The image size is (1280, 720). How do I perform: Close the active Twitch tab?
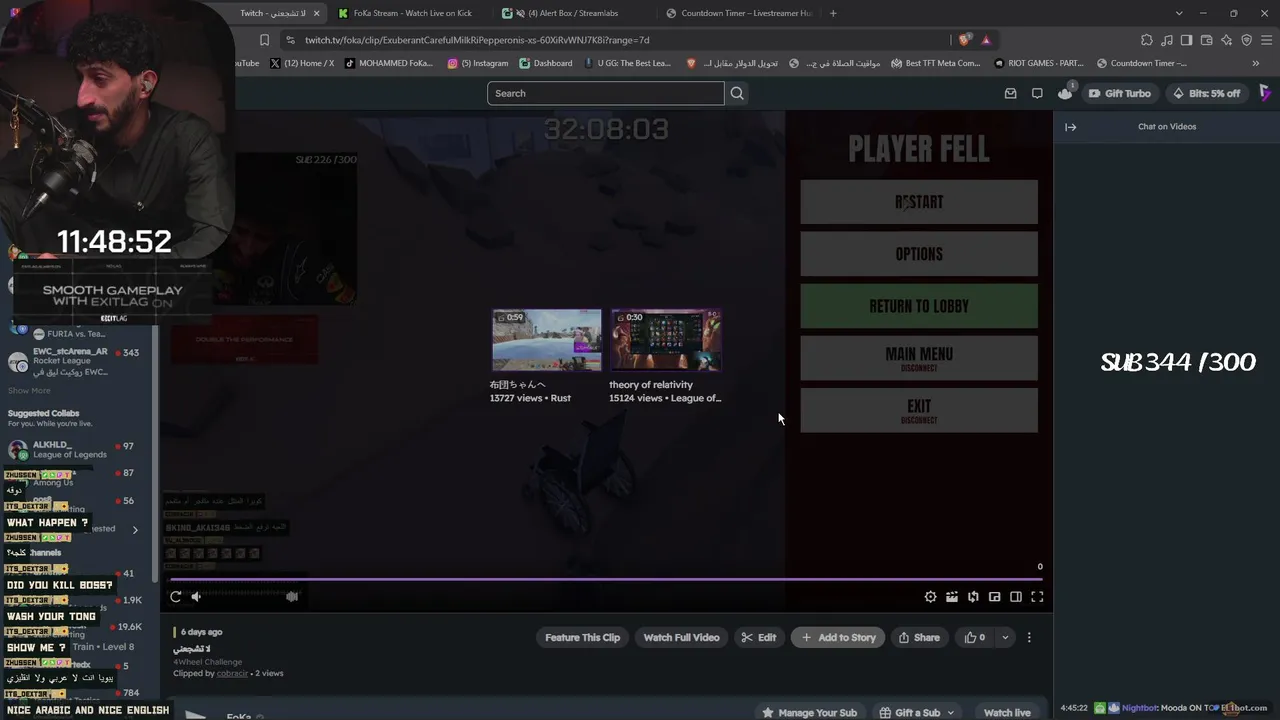tap(317, 13)
